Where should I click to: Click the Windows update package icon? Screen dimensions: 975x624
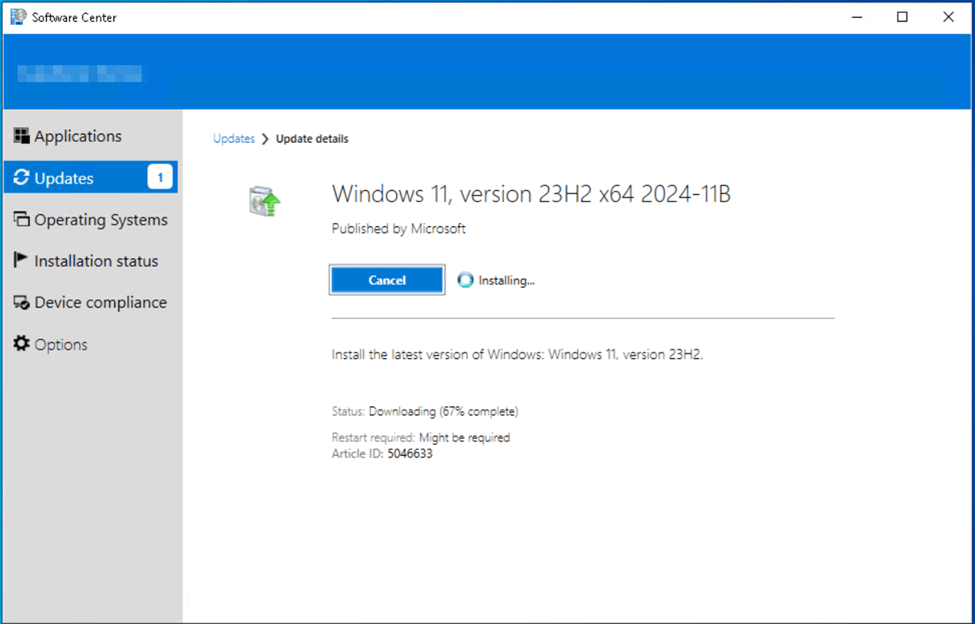pos(264,201)
